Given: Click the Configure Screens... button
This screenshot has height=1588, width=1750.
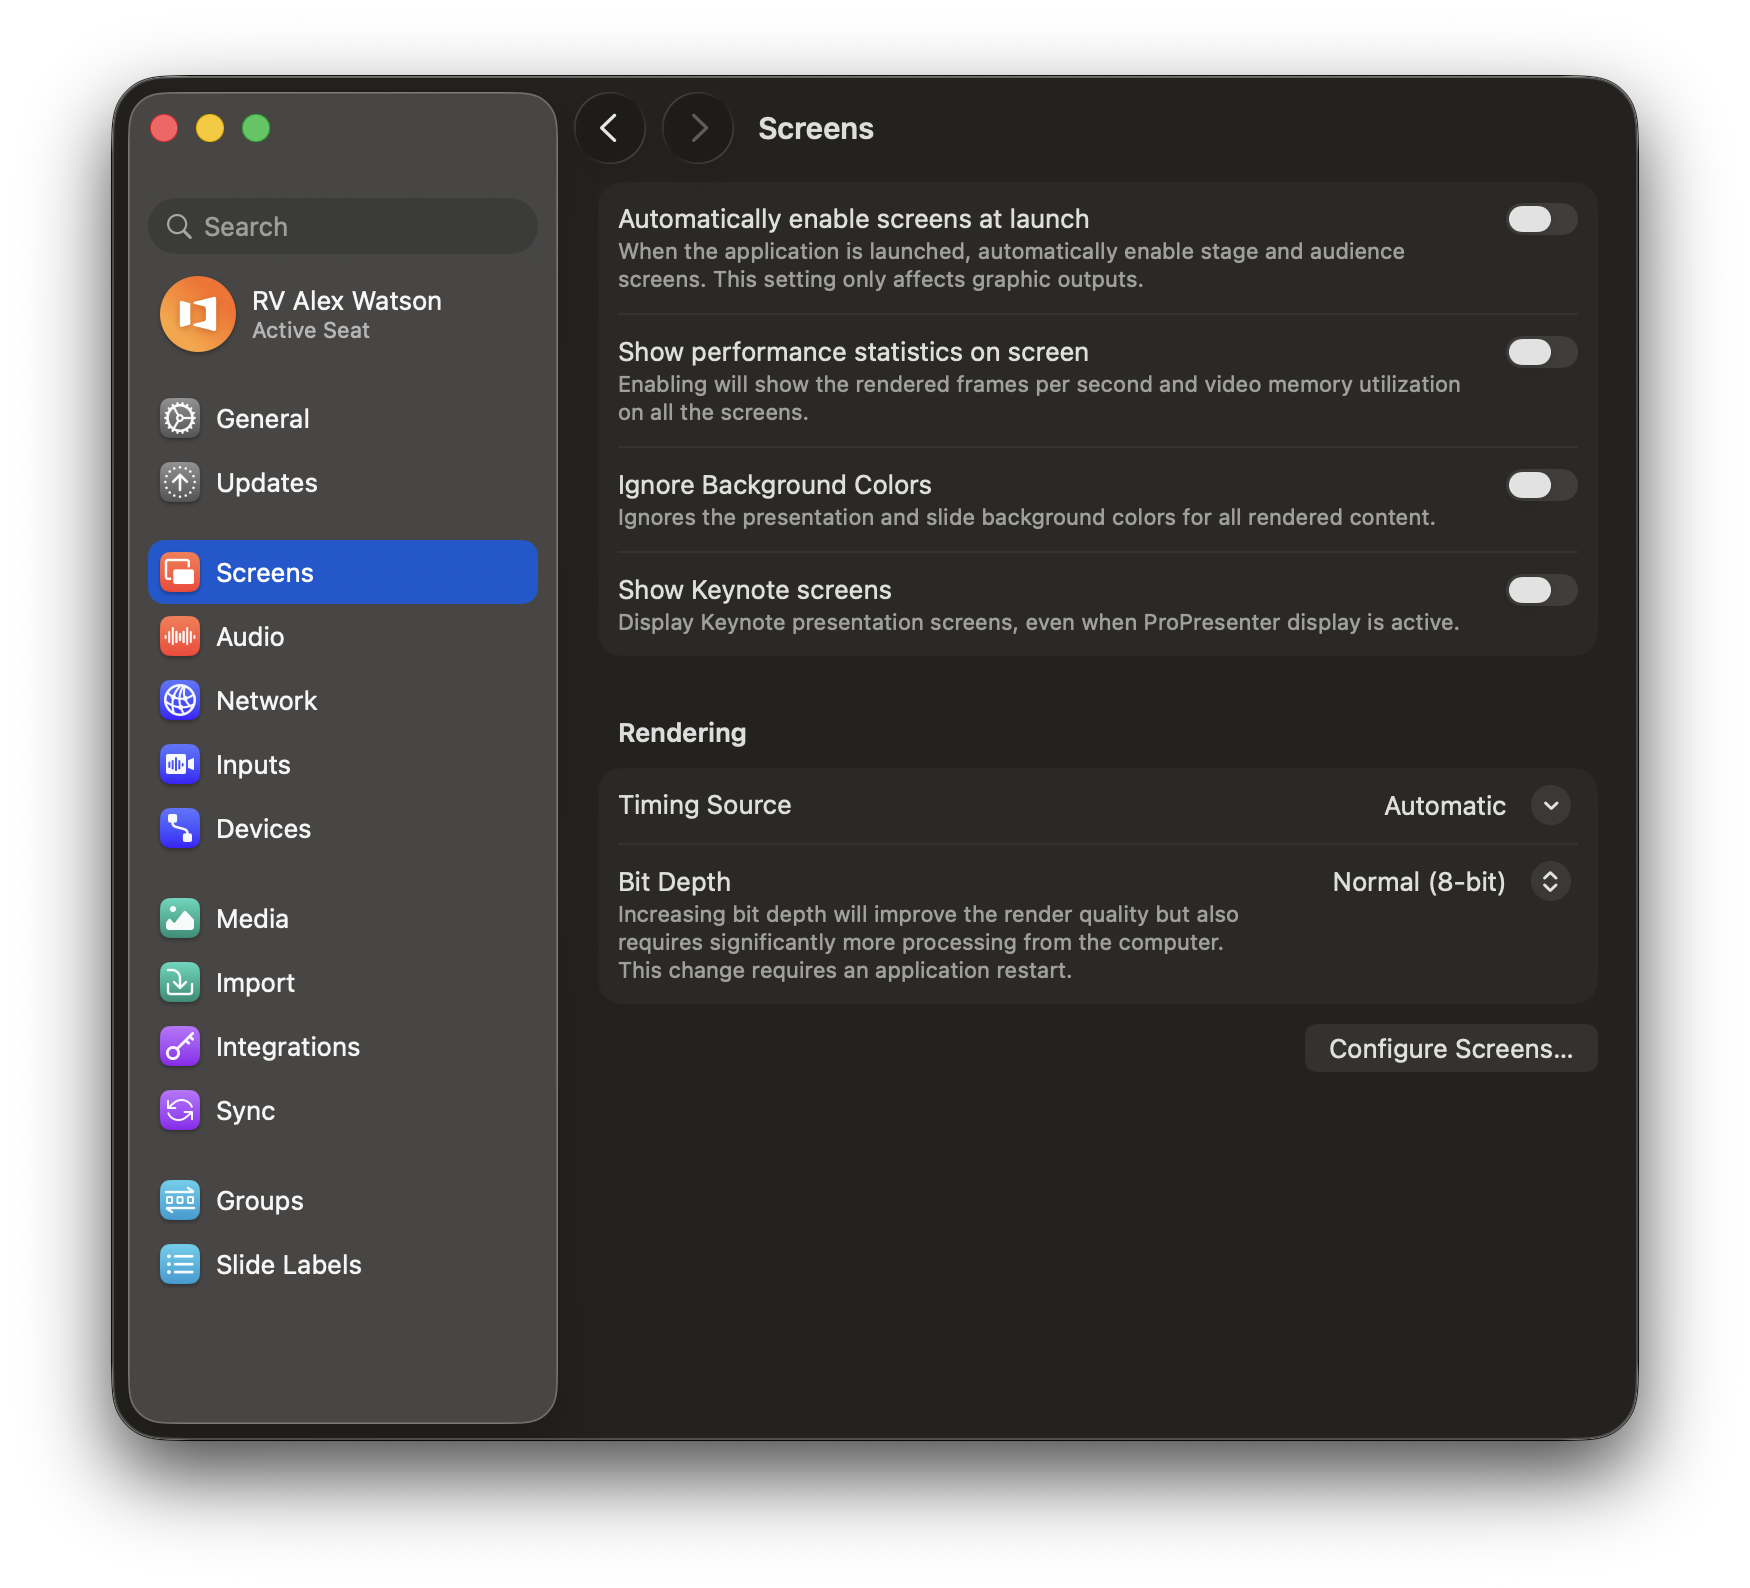Looking at the screenshot, I should pyautogui.click(x=1450, y=1049).
